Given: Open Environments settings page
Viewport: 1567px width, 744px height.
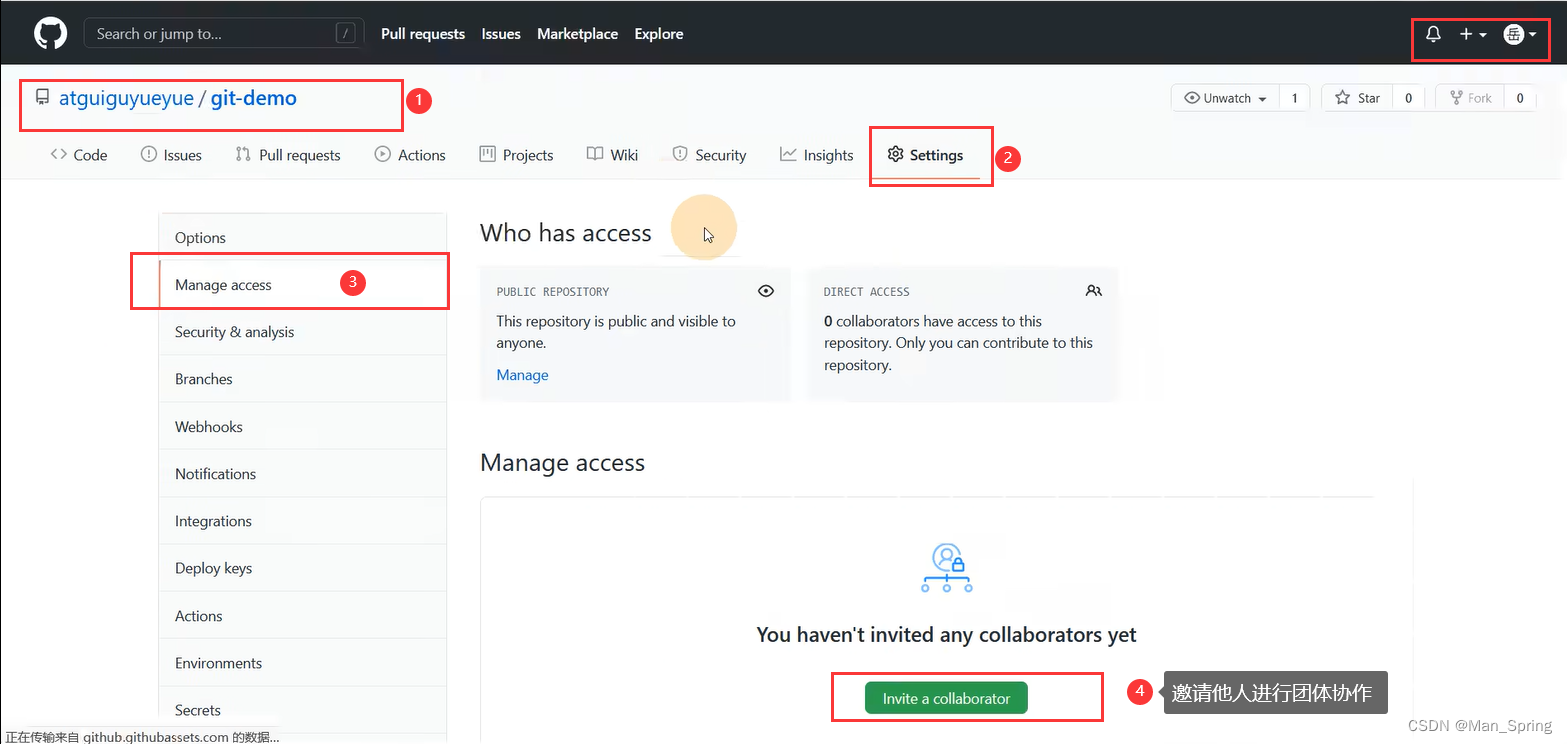Looking at the screenshot, I should (x=303, y=663).
